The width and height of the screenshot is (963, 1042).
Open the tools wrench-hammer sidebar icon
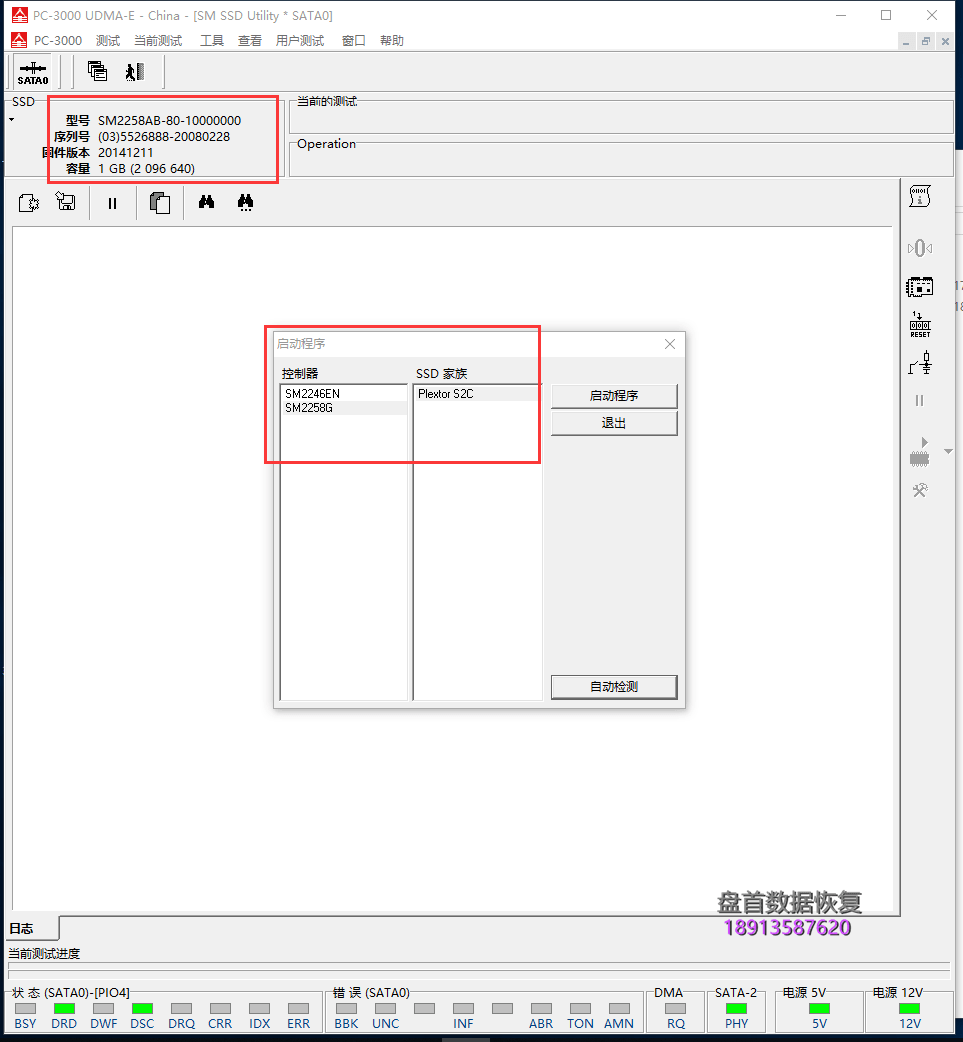coord(920,490)
